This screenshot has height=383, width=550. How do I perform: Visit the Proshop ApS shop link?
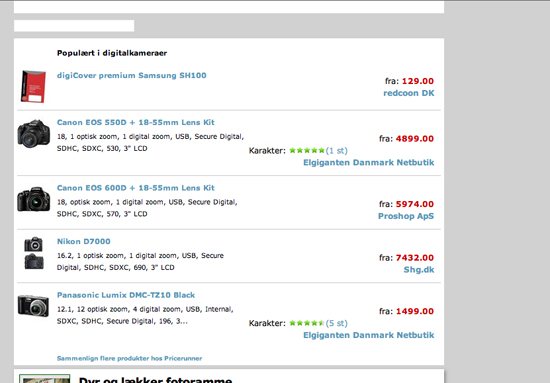406,216
